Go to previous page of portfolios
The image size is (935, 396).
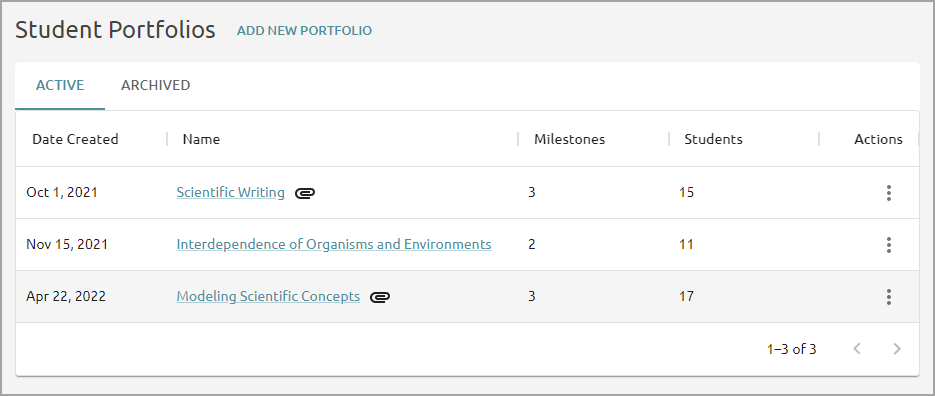click(857, 349)
